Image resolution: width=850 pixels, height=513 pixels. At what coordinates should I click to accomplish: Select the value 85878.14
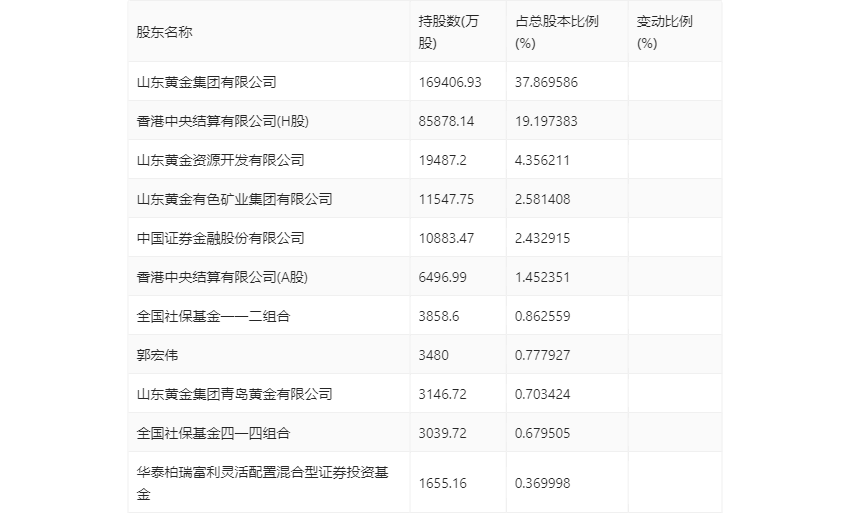tap(446, 121)
